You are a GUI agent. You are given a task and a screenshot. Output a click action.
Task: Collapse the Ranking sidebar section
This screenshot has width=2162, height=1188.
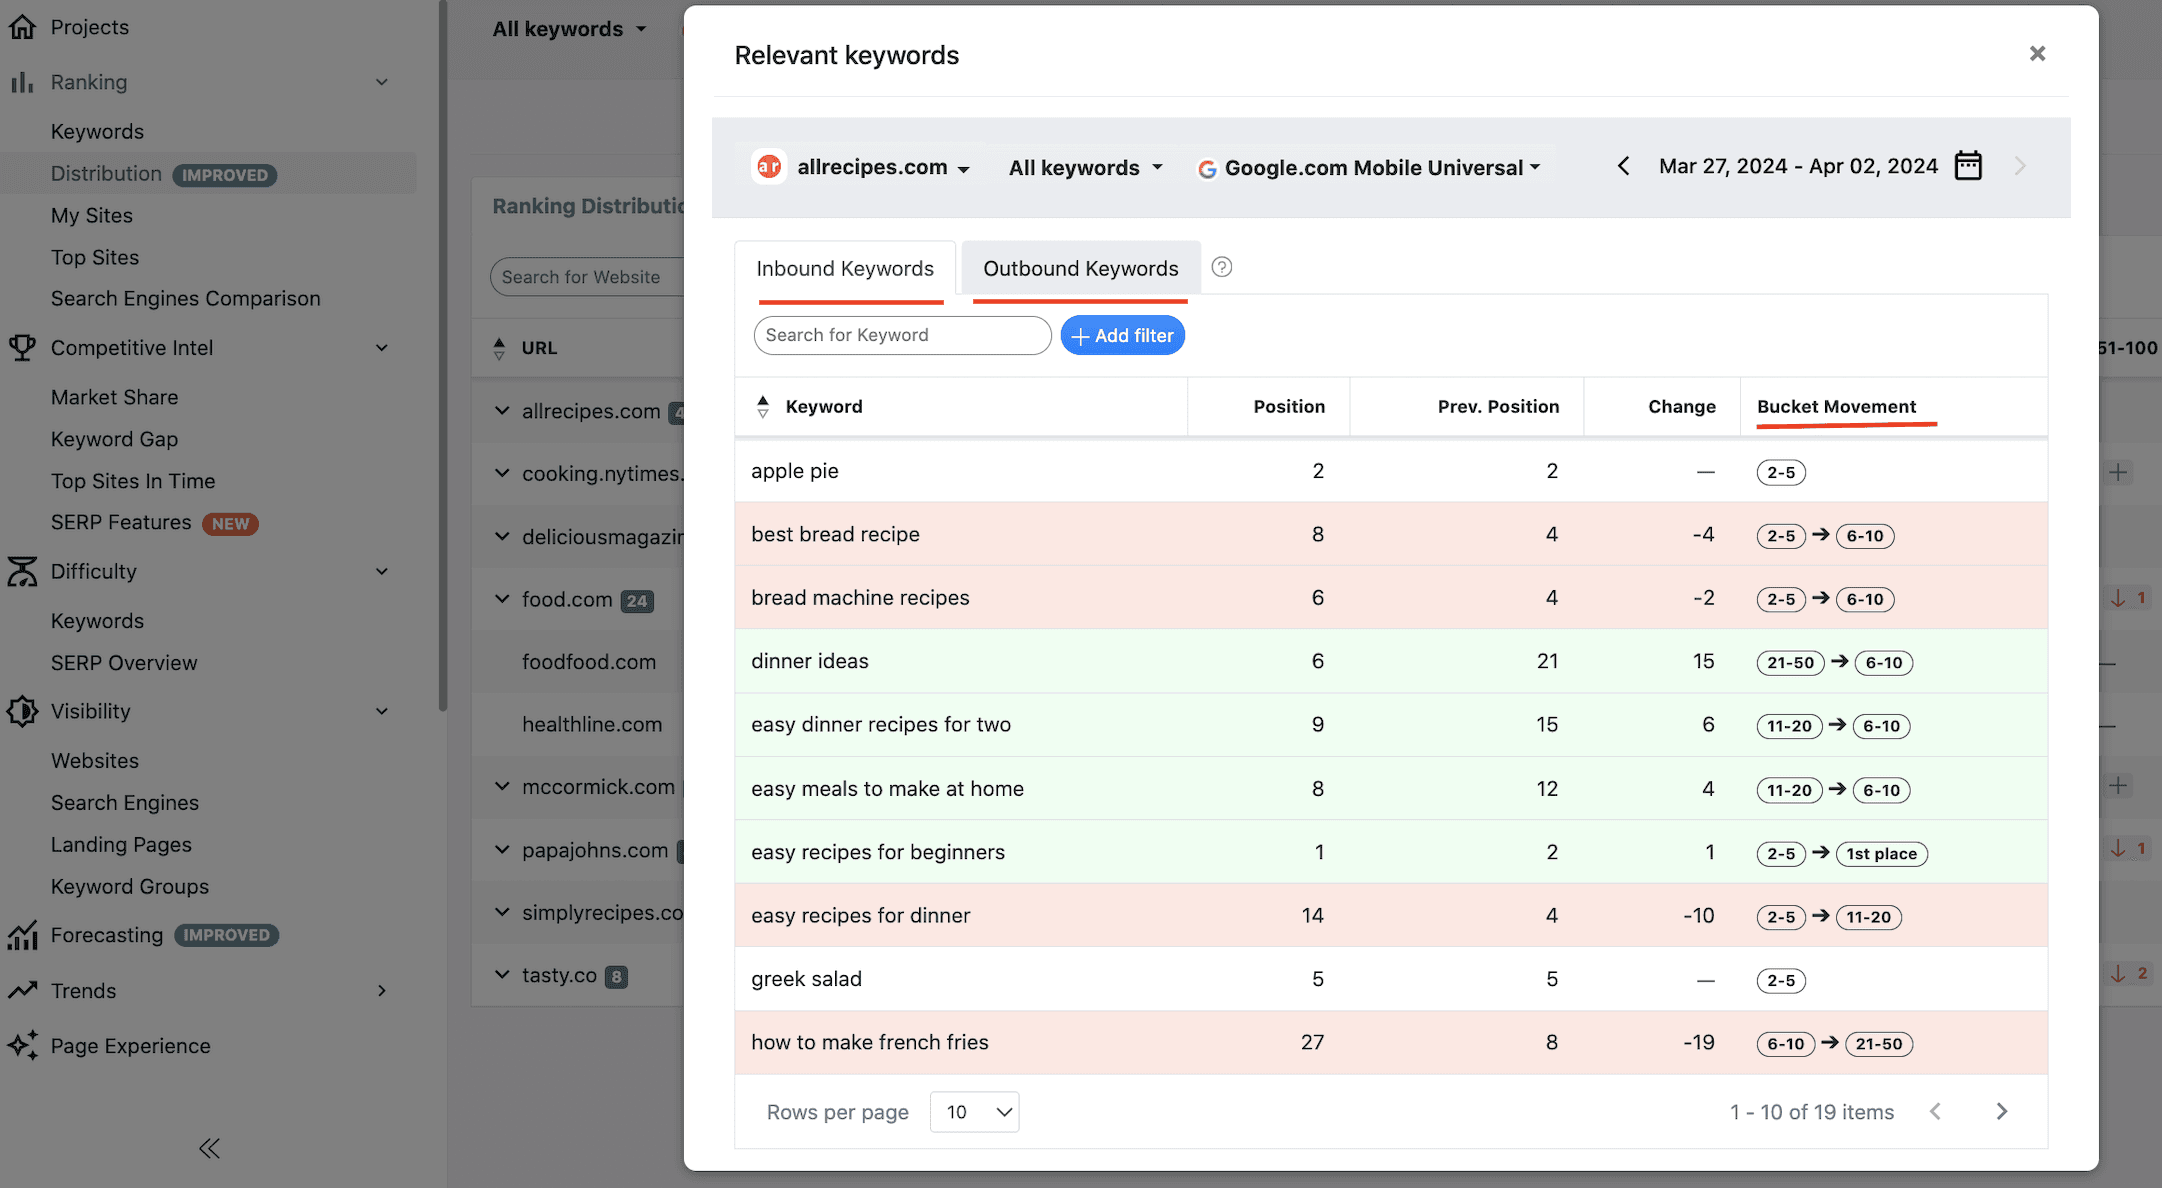point(381,82)
